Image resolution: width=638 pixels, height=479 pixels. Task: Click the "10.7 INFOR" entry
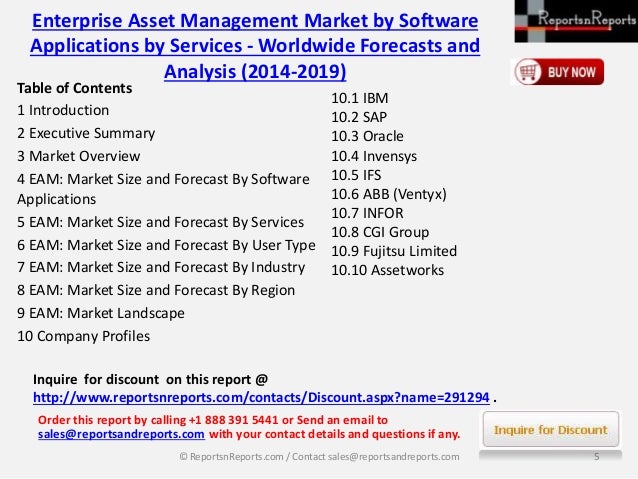(367, 213)
